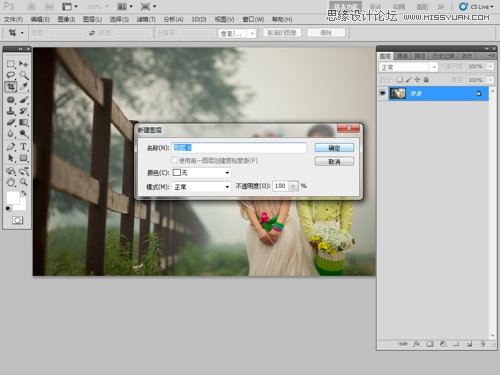Select the Dodge tool
500x375 pixels.
23,134
